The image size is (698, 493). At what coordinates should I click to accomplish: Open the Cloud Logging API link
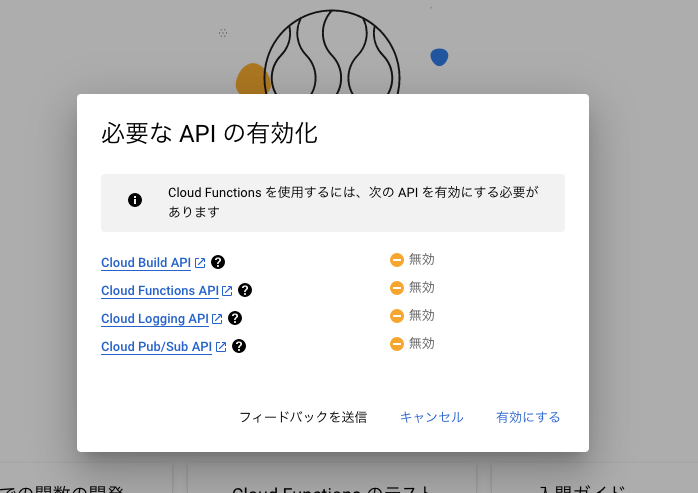[x=155, y=319]
